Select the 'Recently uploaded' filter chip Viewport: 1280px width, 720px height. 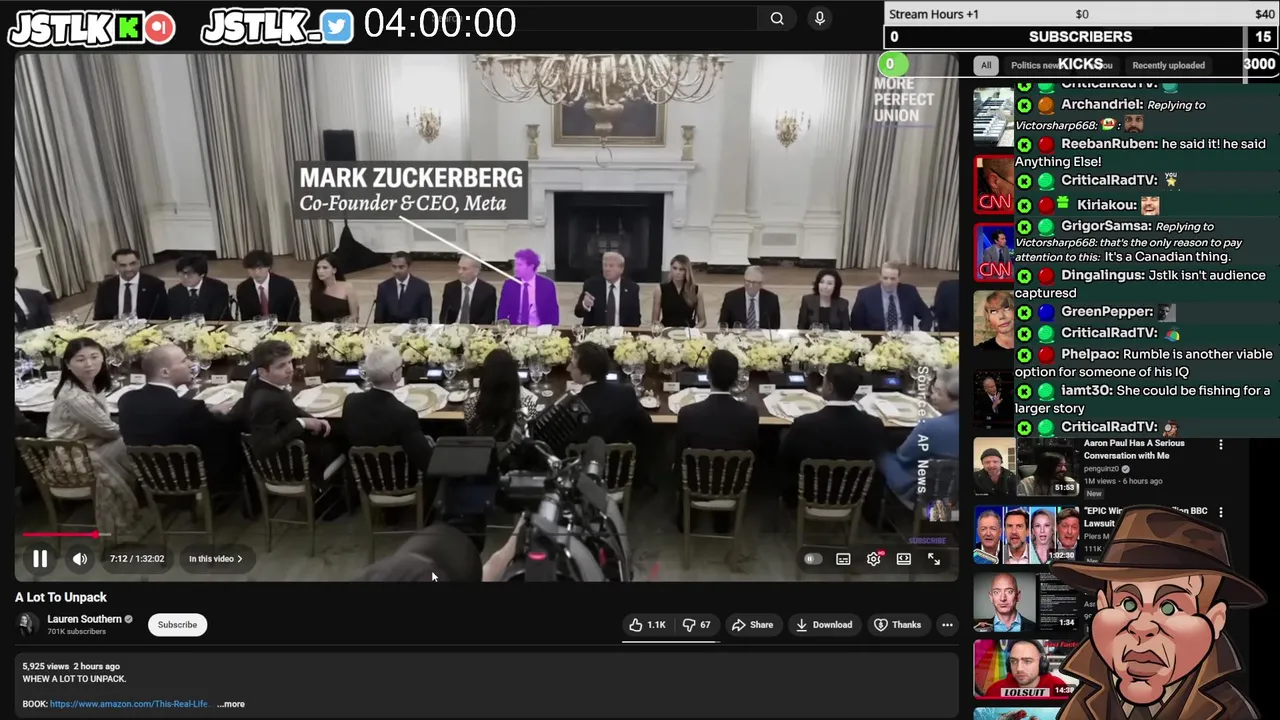[x=1168, y=65]
